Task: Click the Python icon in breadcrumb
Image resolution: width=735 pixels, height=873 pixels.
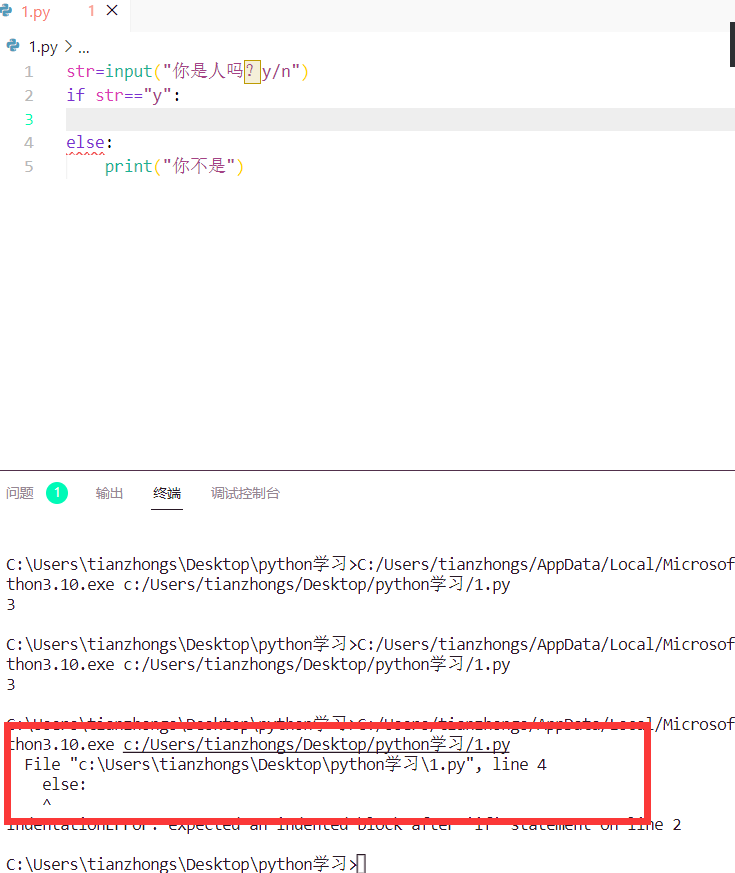Action: click(13, 46)
